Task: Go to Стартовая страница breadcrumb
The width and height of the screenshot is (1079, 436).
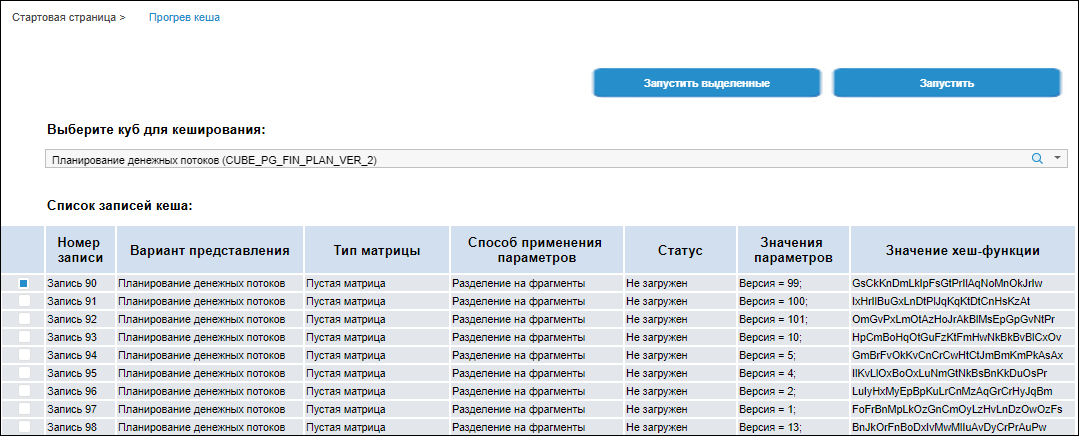Action: click(x=65, y=18)
